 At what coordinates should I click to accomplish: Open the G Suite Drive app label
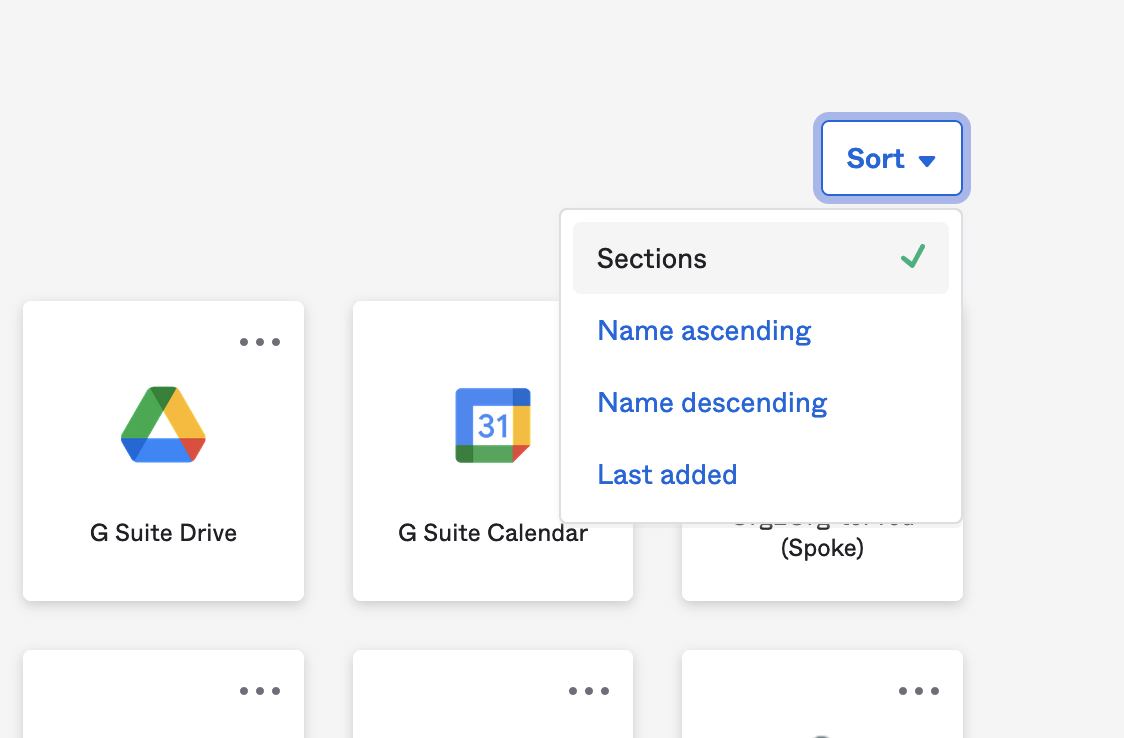click(163, 533)
